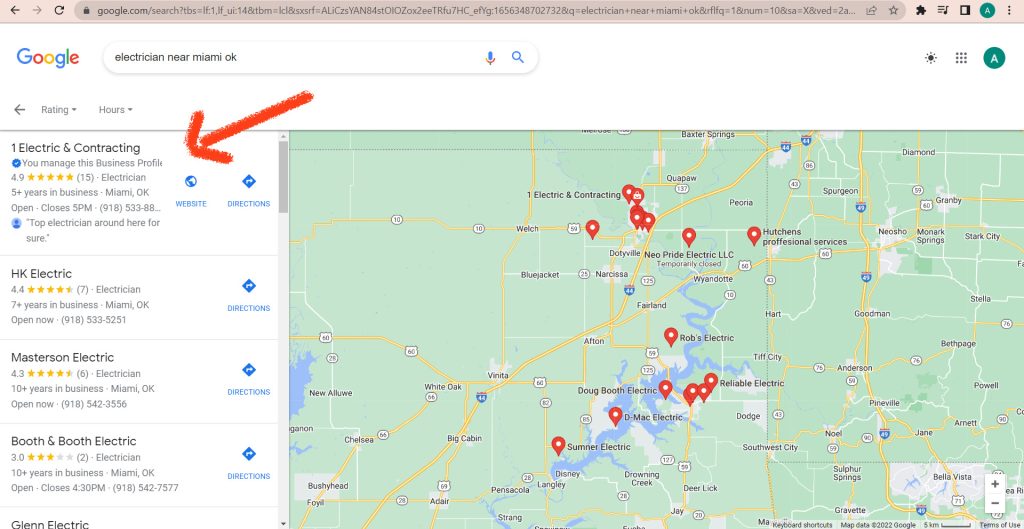Click the D-Mac Electric map pin
The width and height of the screenshot is (1024, 529).
(615, 415)
